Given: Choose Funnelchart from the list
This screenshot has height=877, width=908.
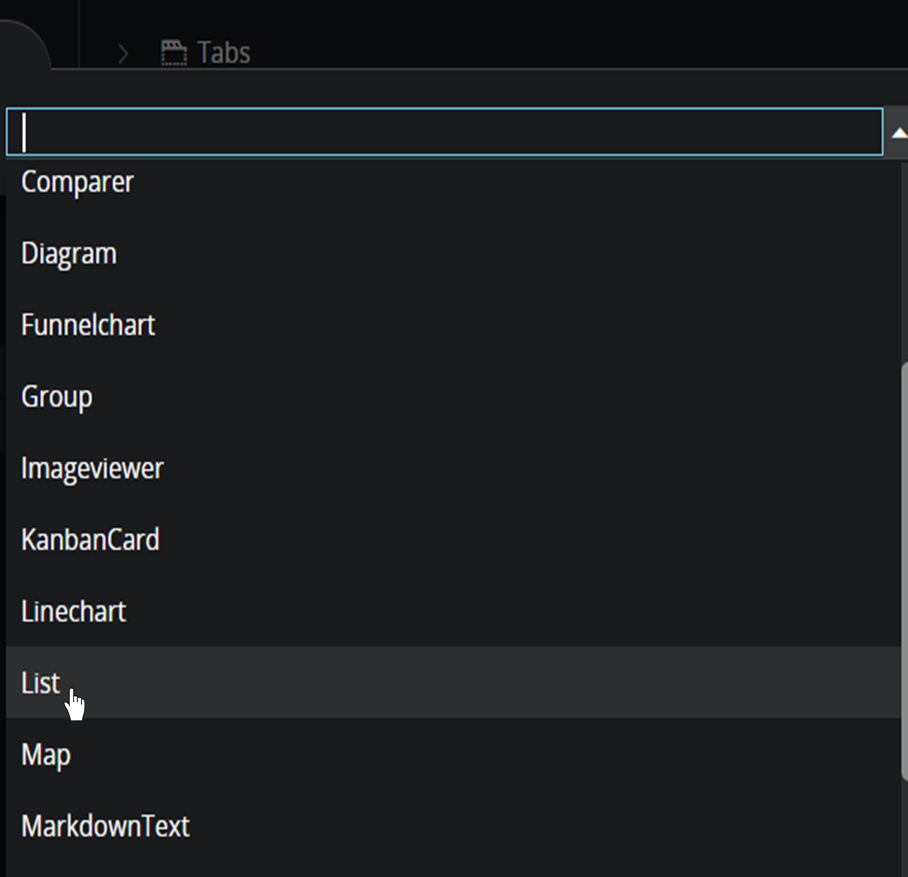Looking at the screenshot, I should [87, 325].
